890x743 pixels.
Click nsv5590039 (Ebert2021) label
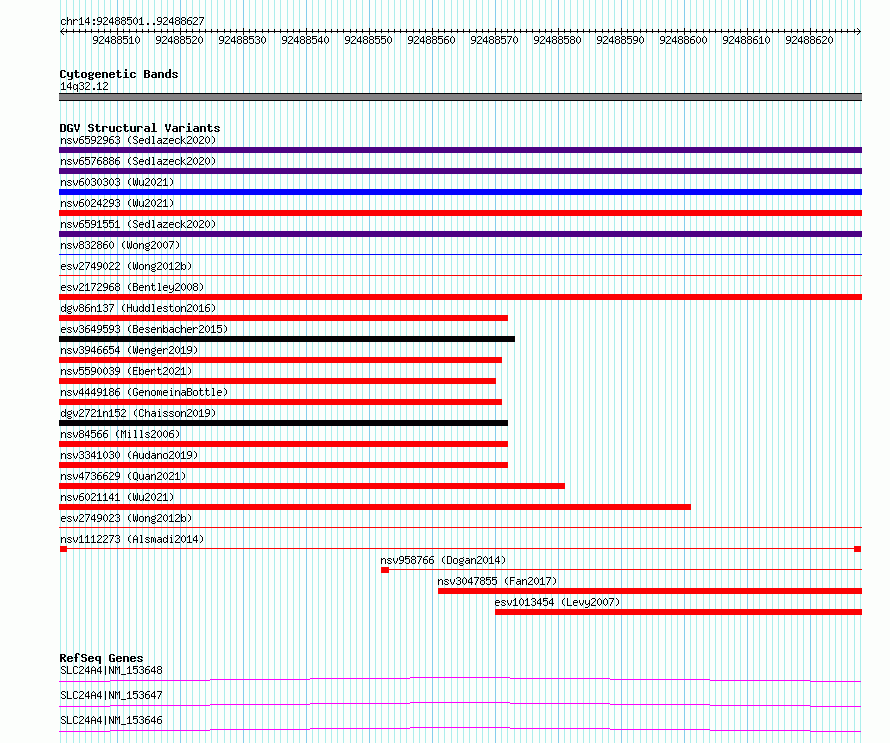126,371
